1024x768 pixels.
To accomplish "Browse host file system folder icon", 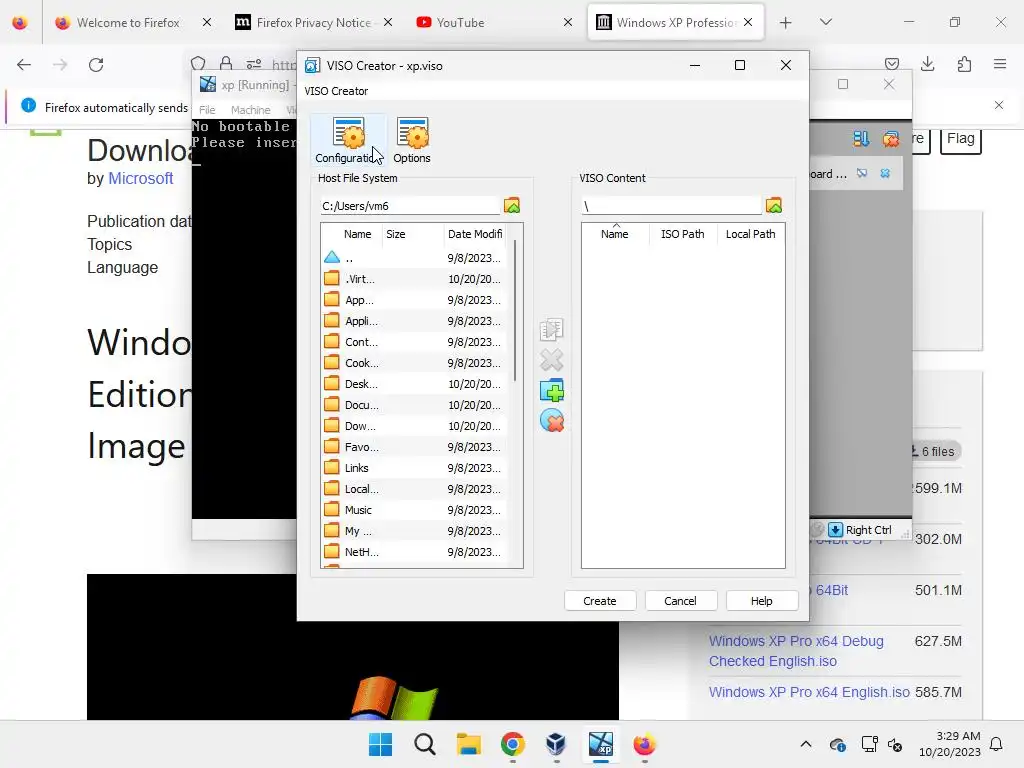I will [x=512, y=206].
